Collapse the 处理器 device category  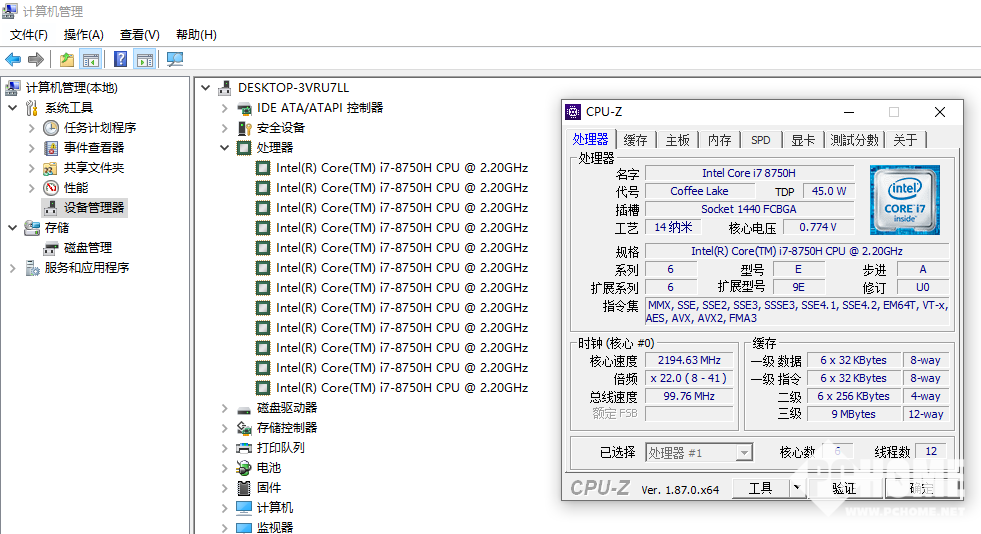[225, 148]
